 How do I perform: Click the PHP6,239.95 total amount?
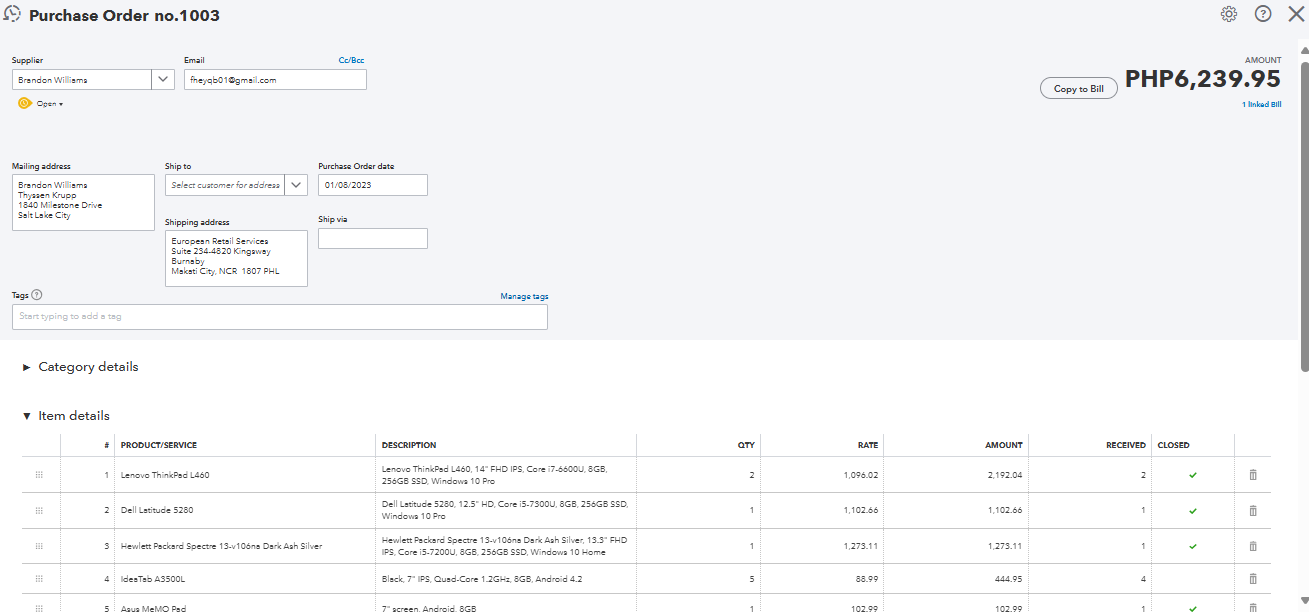click(1203, 79)
